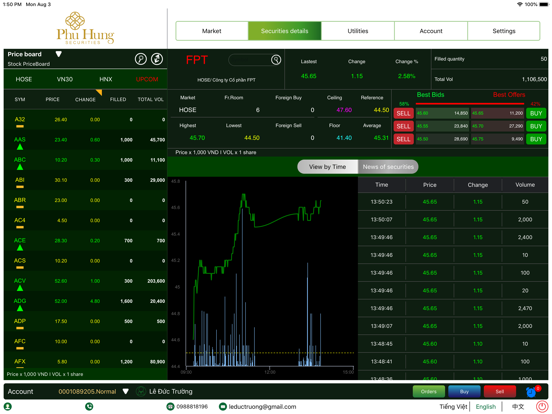The image size is (552, 414).
Task: Tap the up arrow indicator for AAS
Action: (20, 147)
